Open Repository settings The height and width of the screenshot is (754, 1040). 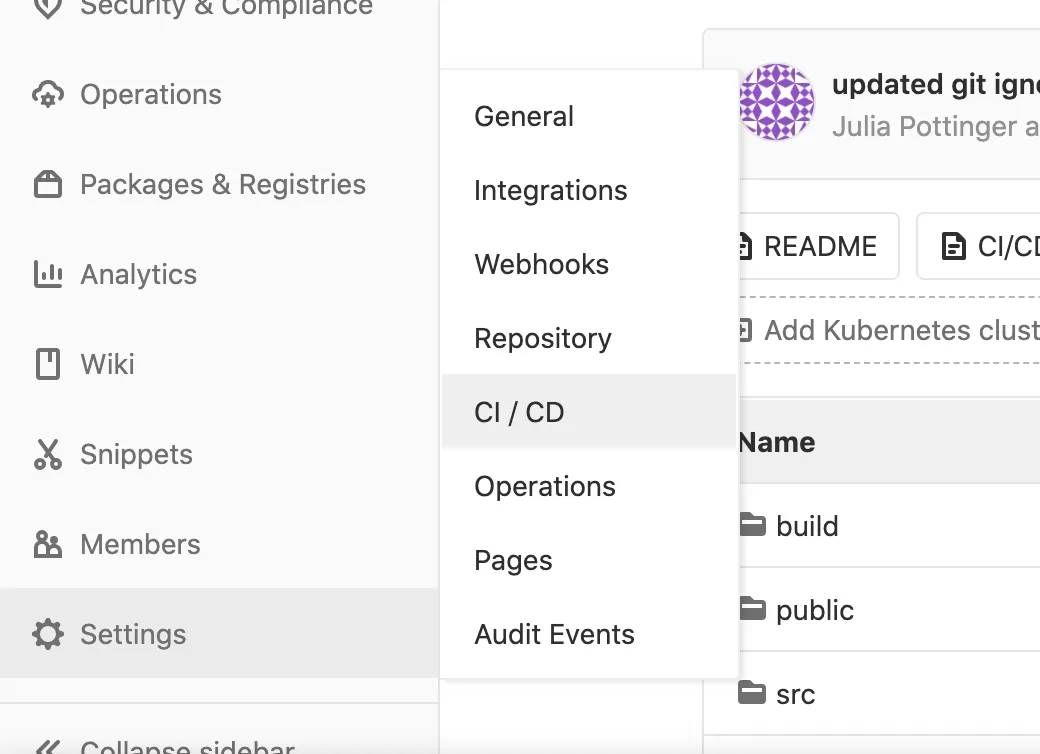589,339
